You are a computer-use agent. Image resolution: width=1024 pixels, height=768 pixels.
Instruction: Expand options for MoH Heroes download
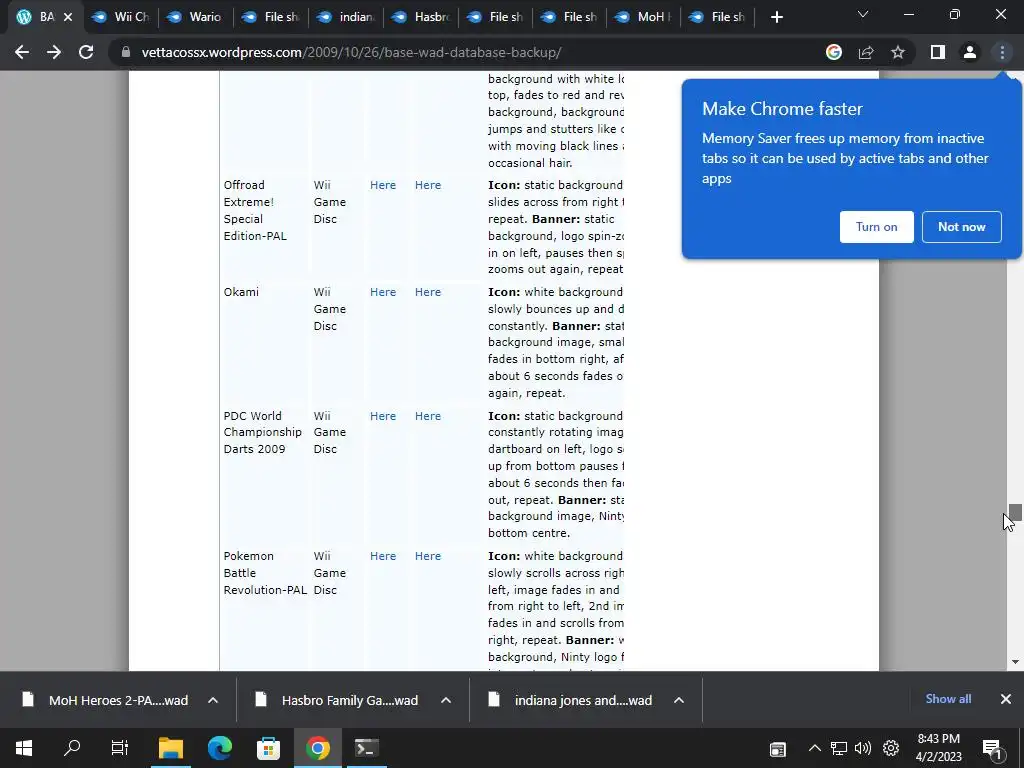[213, 700]
